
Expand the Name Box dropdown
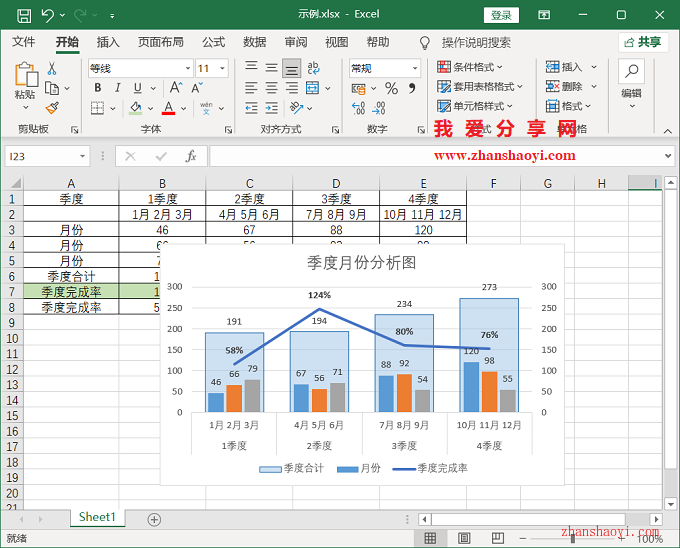82,156
